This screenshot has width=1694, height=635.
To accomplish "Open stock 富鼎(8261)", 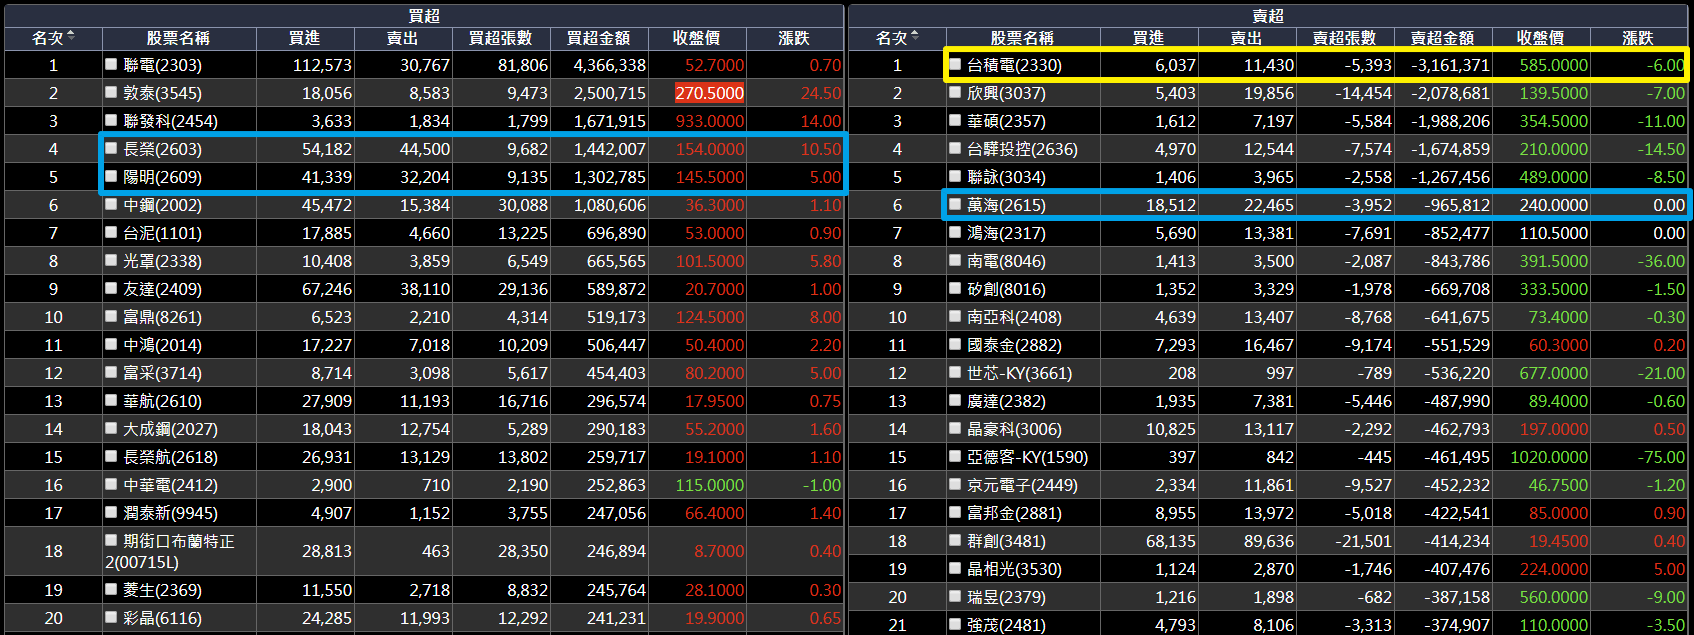I will [x=162, y=317].
